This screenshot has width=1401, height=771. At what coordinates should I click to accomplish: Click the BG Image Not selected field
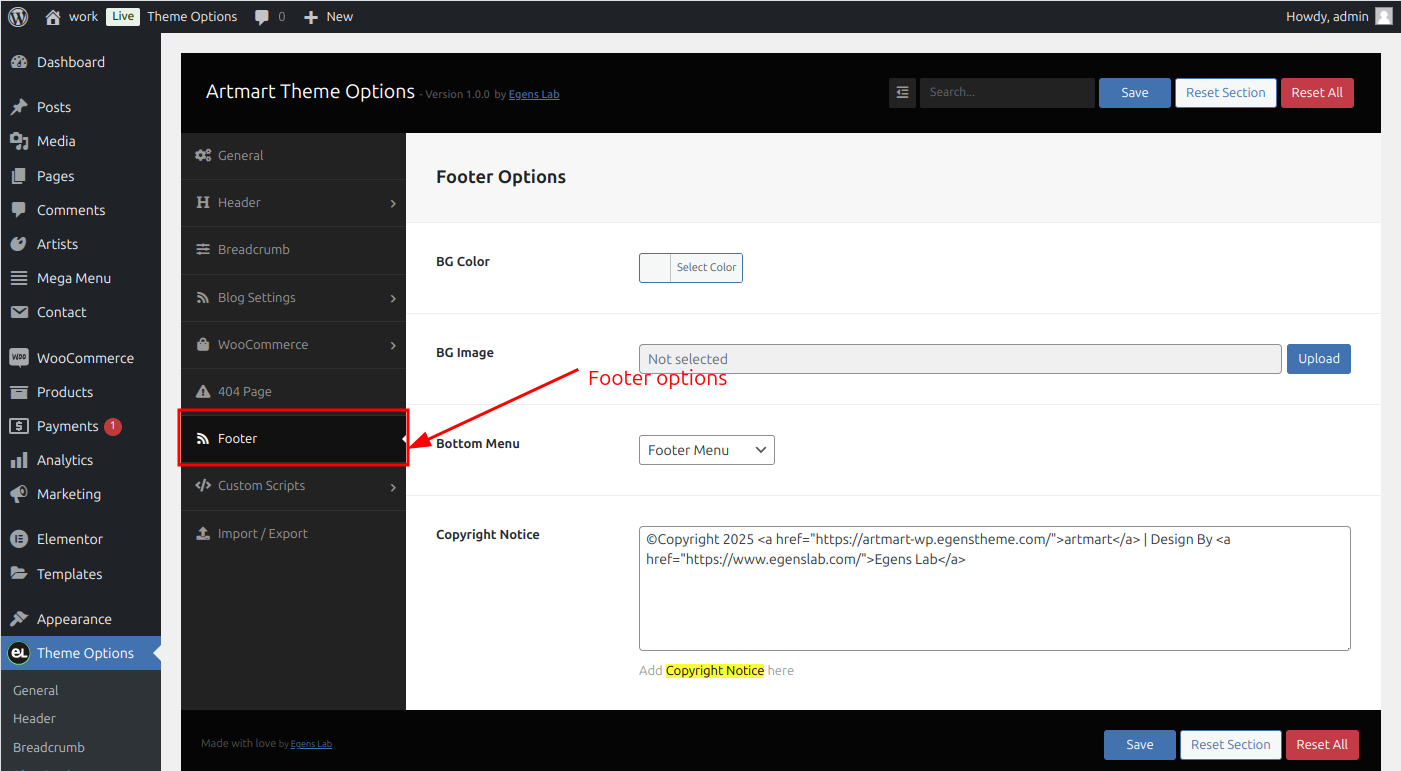(960, 359)
